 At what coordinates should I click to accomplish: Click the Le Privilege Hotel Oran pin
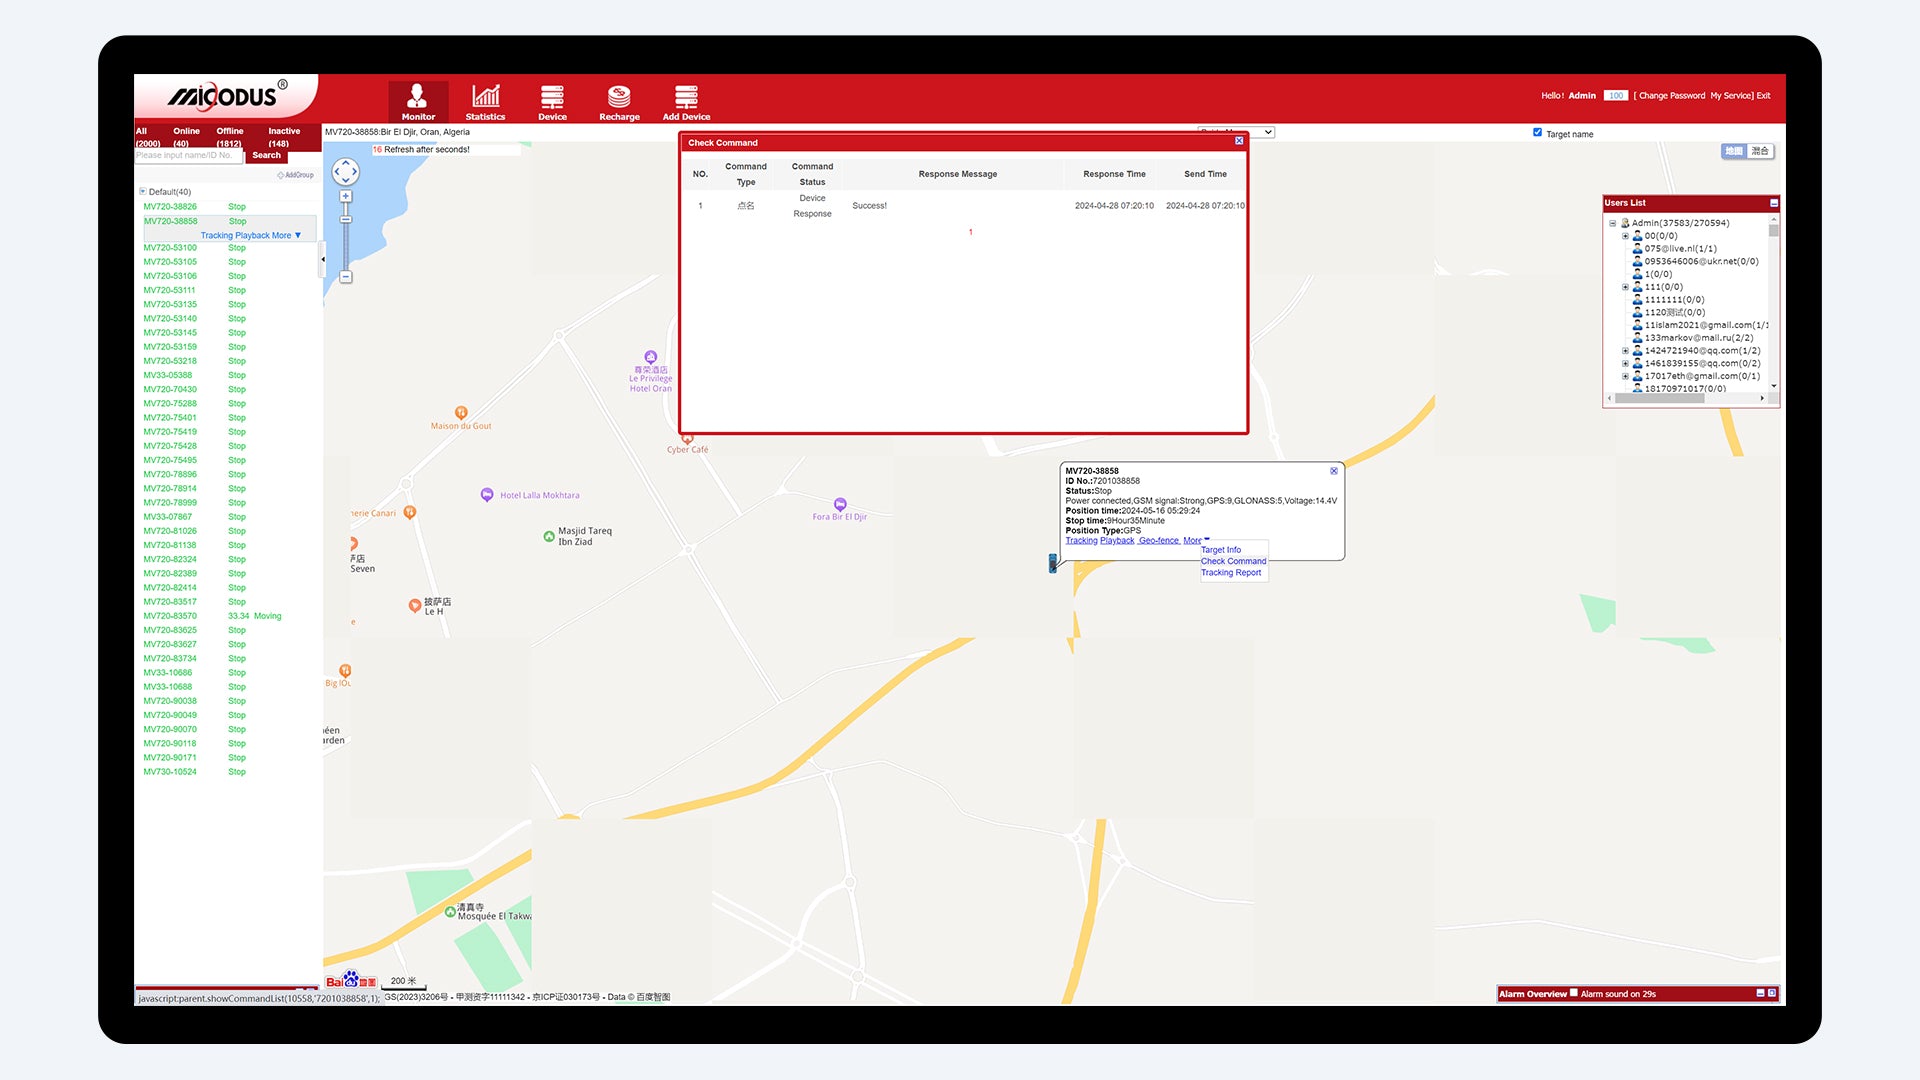(x=651, y=357)
